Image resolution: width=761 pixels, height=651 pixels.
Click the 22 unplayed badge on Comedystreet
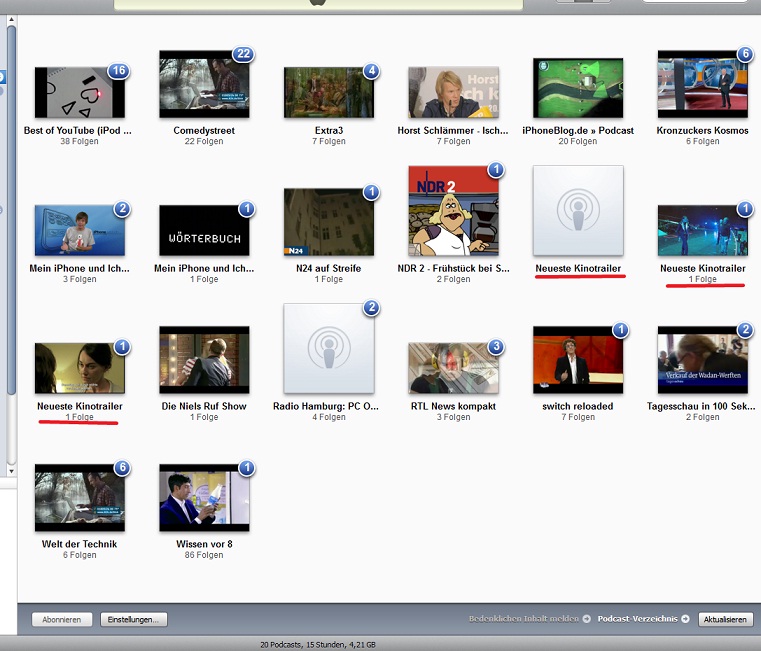[244, 54]
